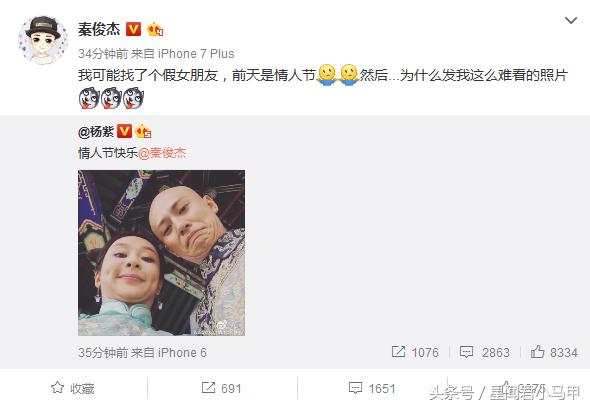Click the crown membership badge beside 秦俊杰
Image resolution: width=590 pixels, height=406 pixels.
coord(155,29)
